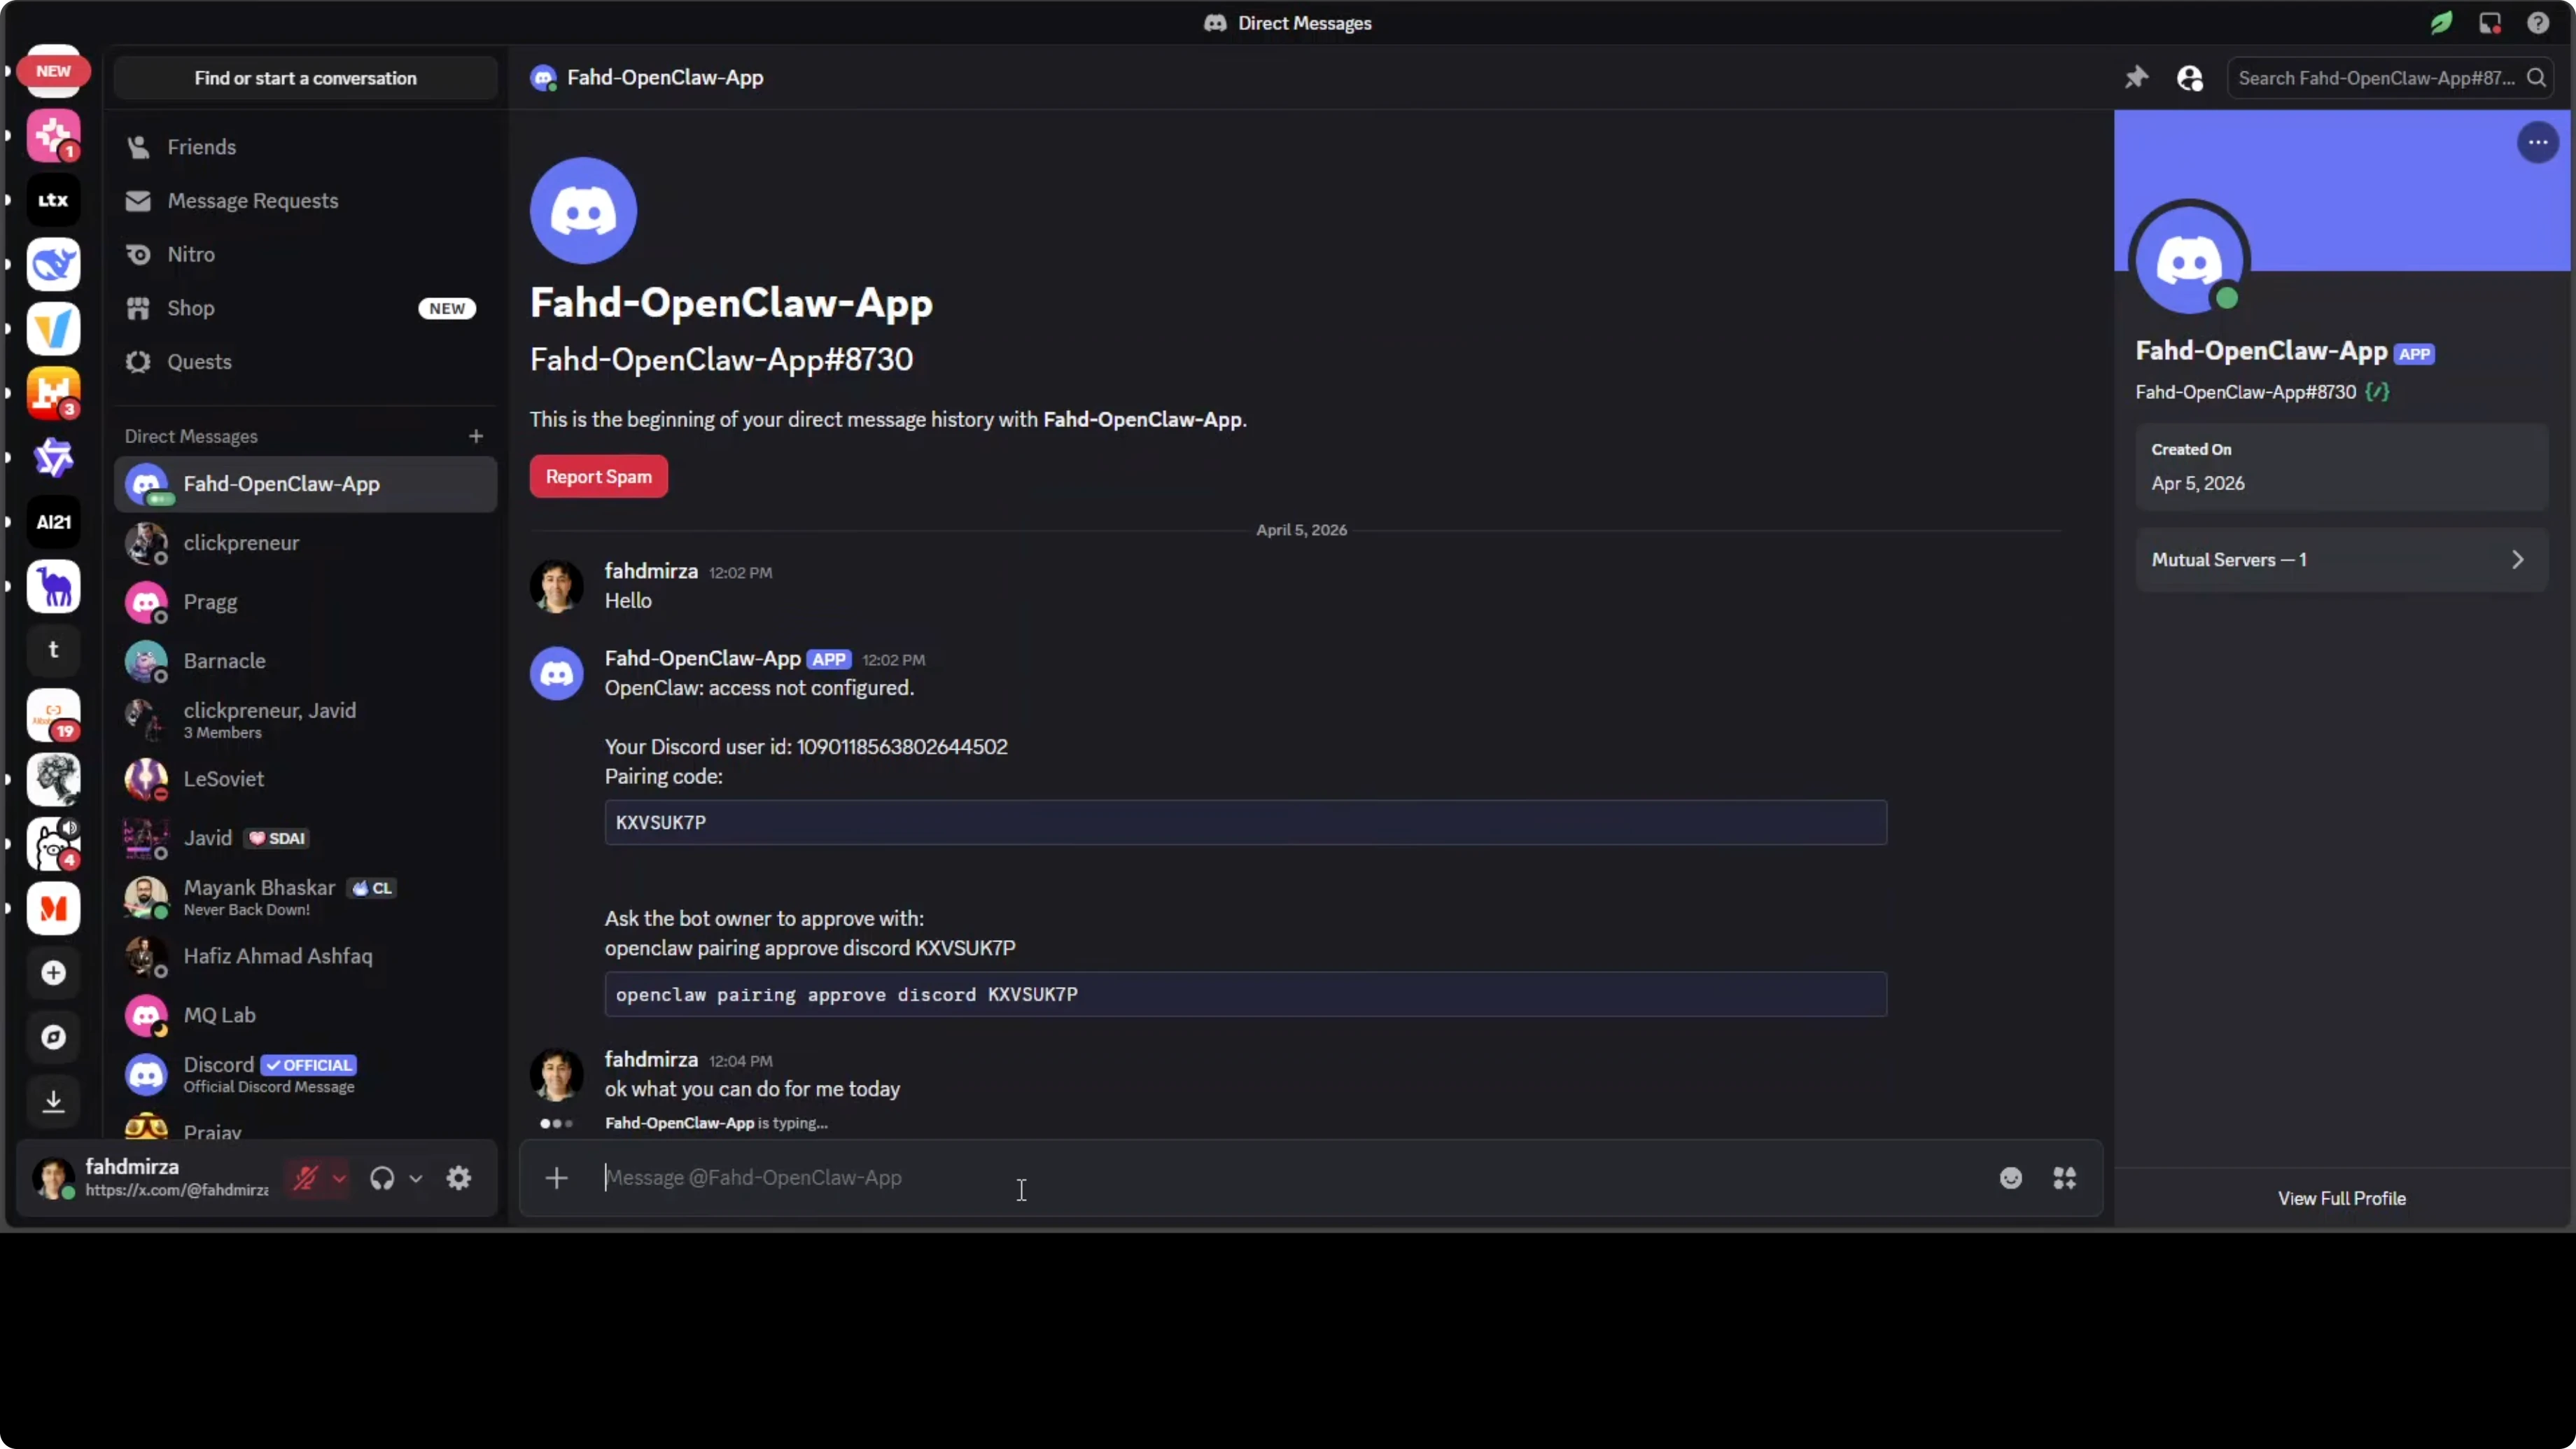The image size is (2576, 1449).
Task: Toggle deafen with the headphones icon
Action: [382, 1178]
